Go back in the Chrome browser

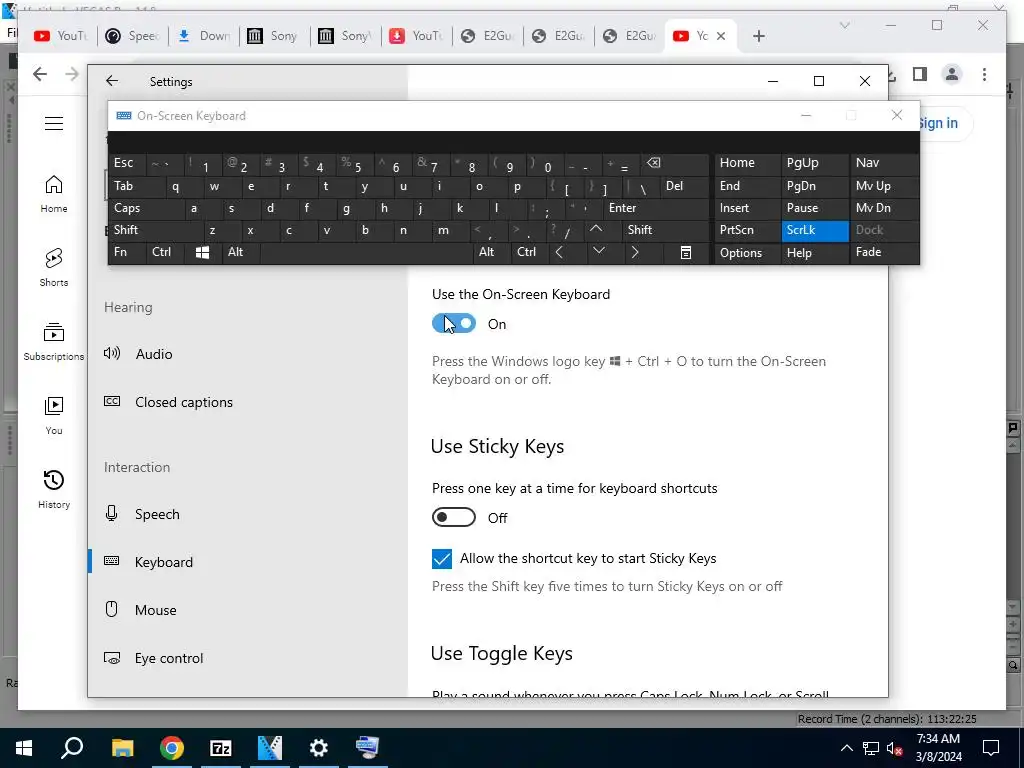click(x=40, y=74)
